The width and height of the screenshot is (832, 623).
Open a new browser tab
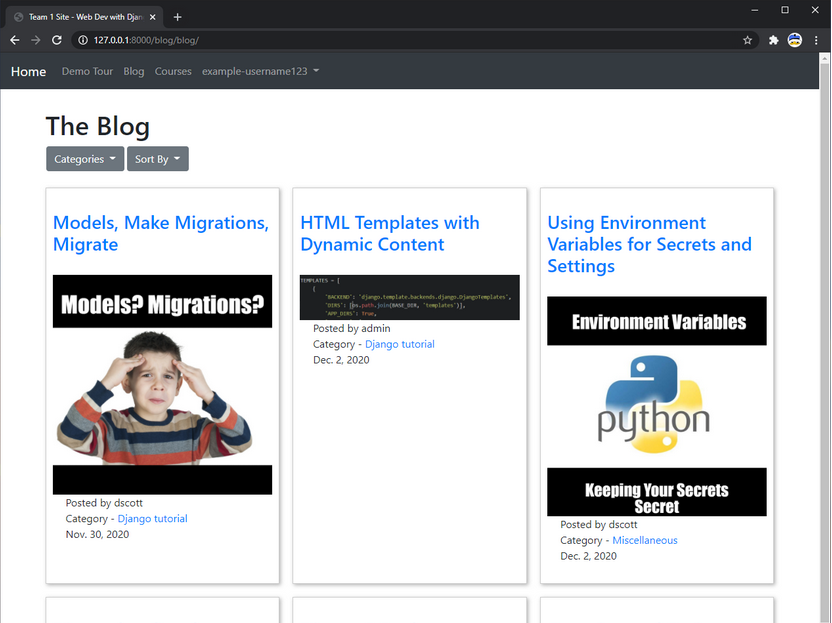pos(178,17)
